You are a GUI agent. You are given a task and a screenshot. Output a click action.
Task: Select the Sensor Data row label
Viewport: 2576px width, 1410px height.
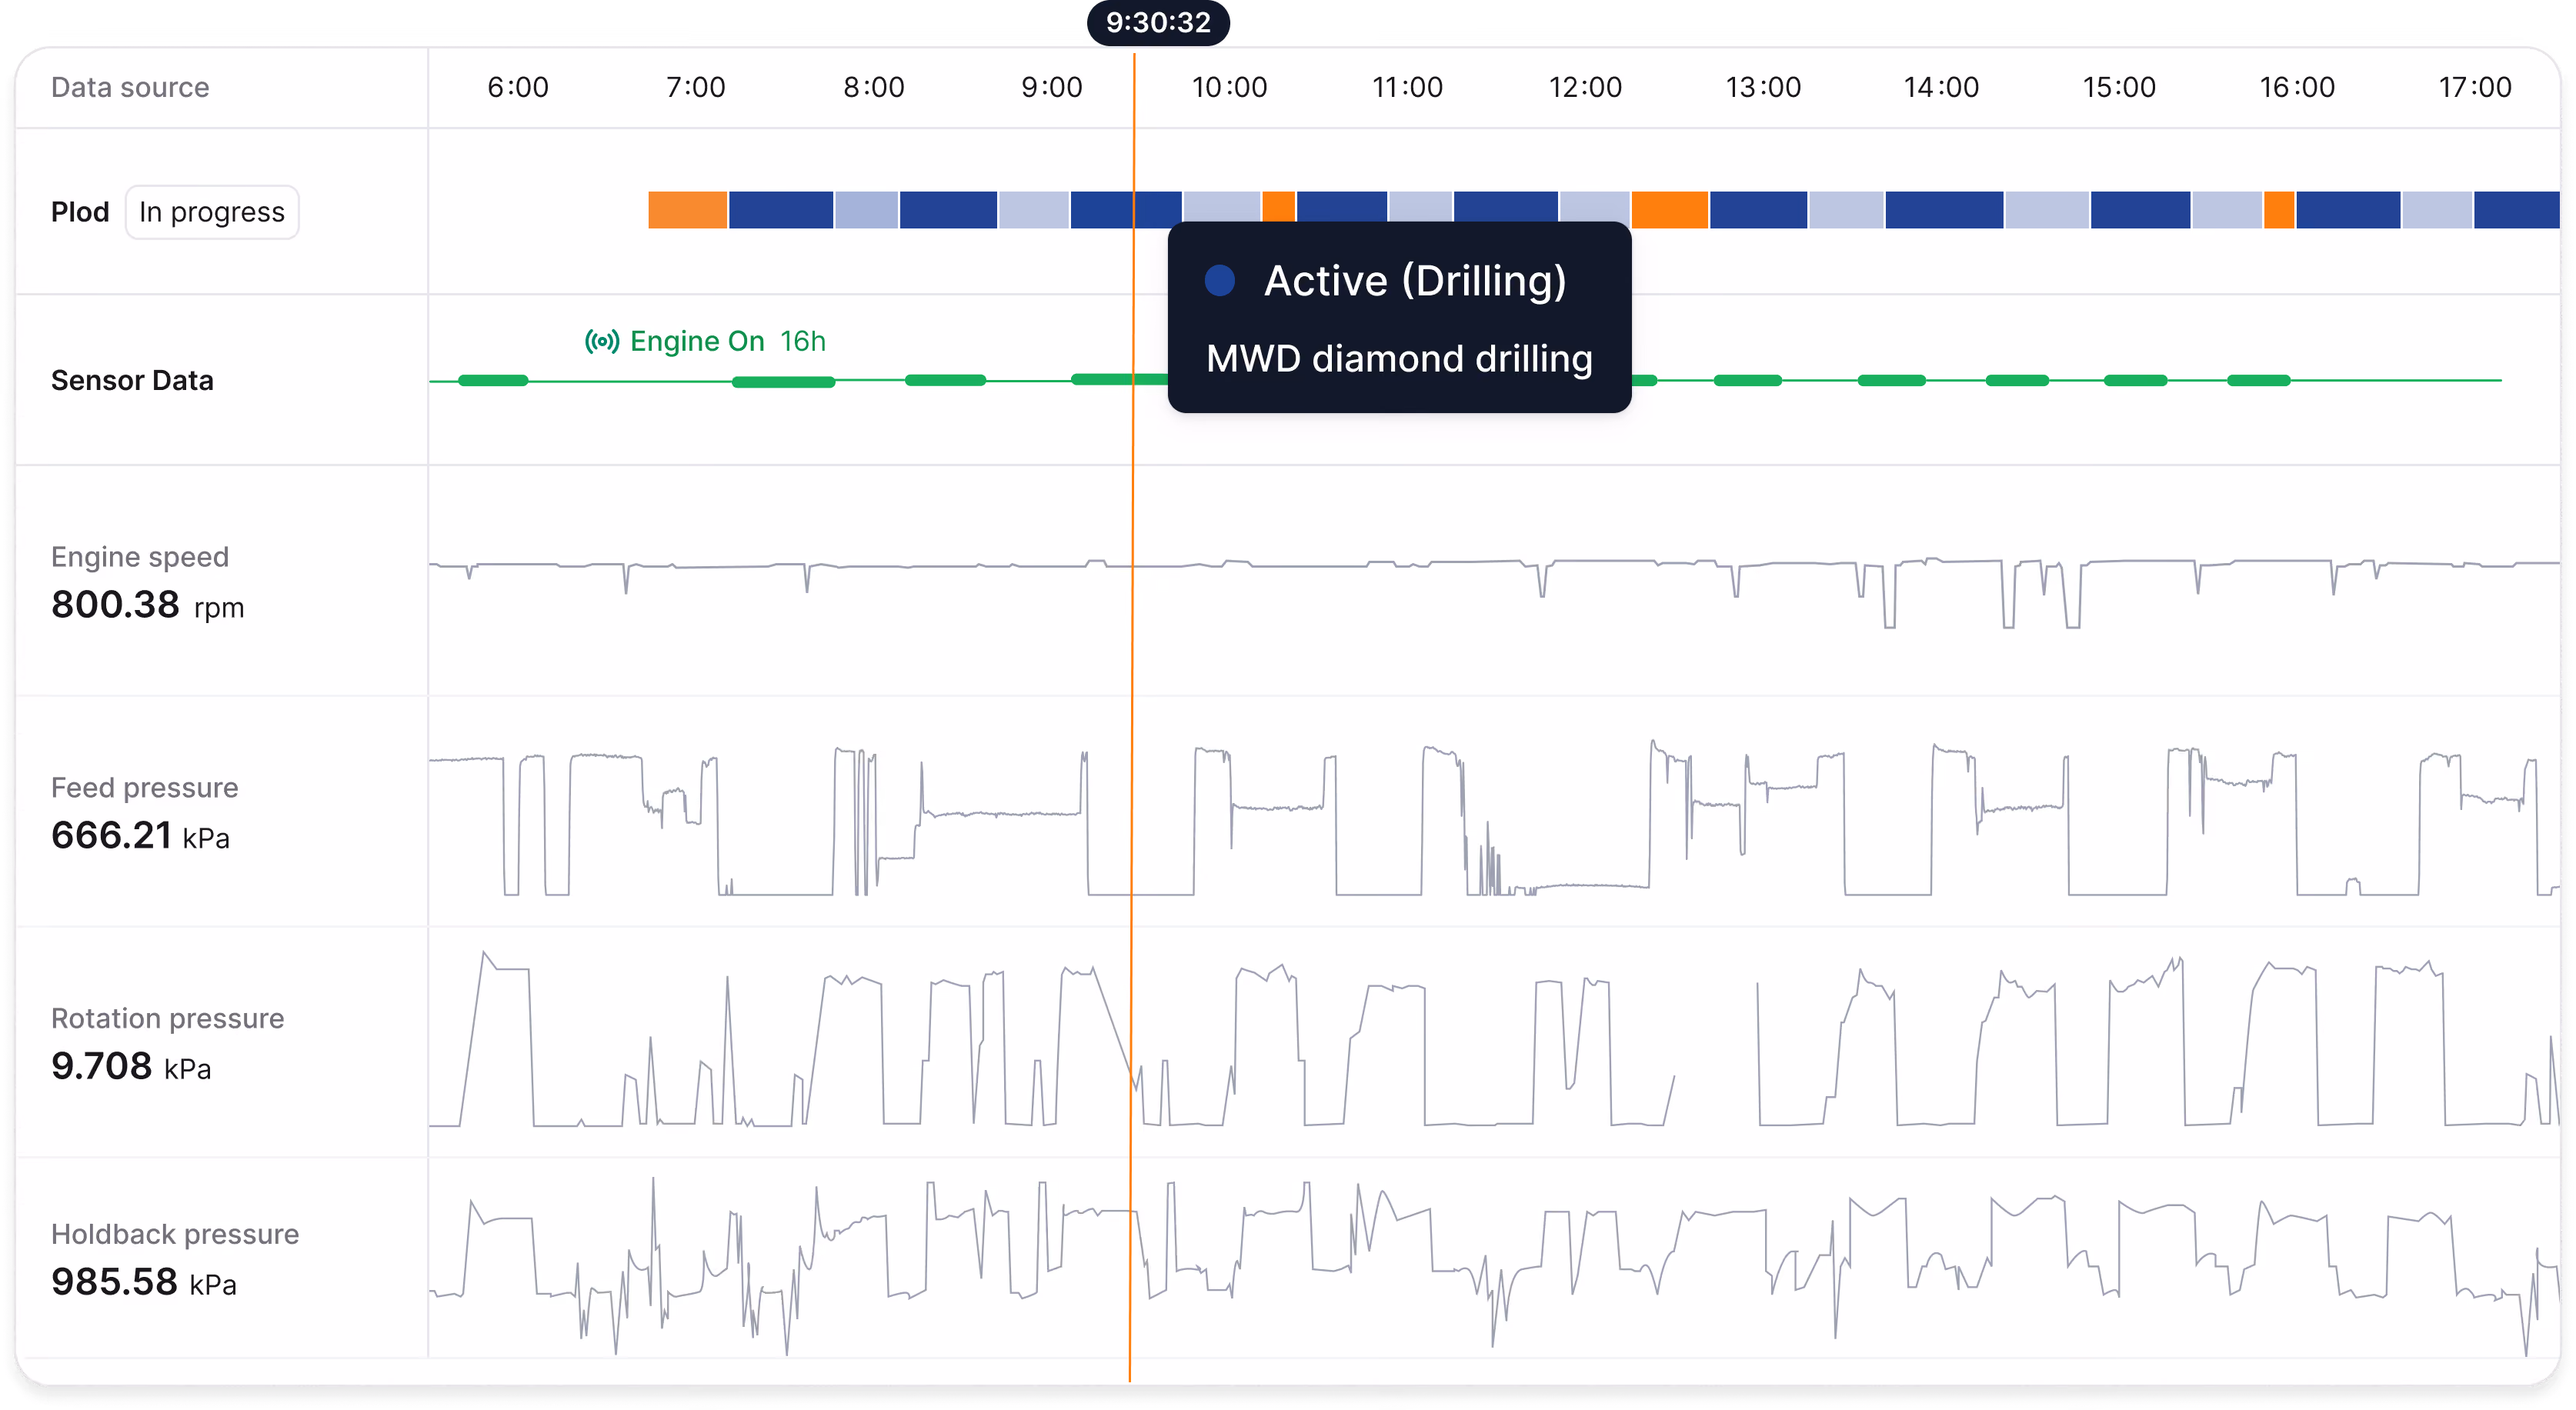(132, 381)
